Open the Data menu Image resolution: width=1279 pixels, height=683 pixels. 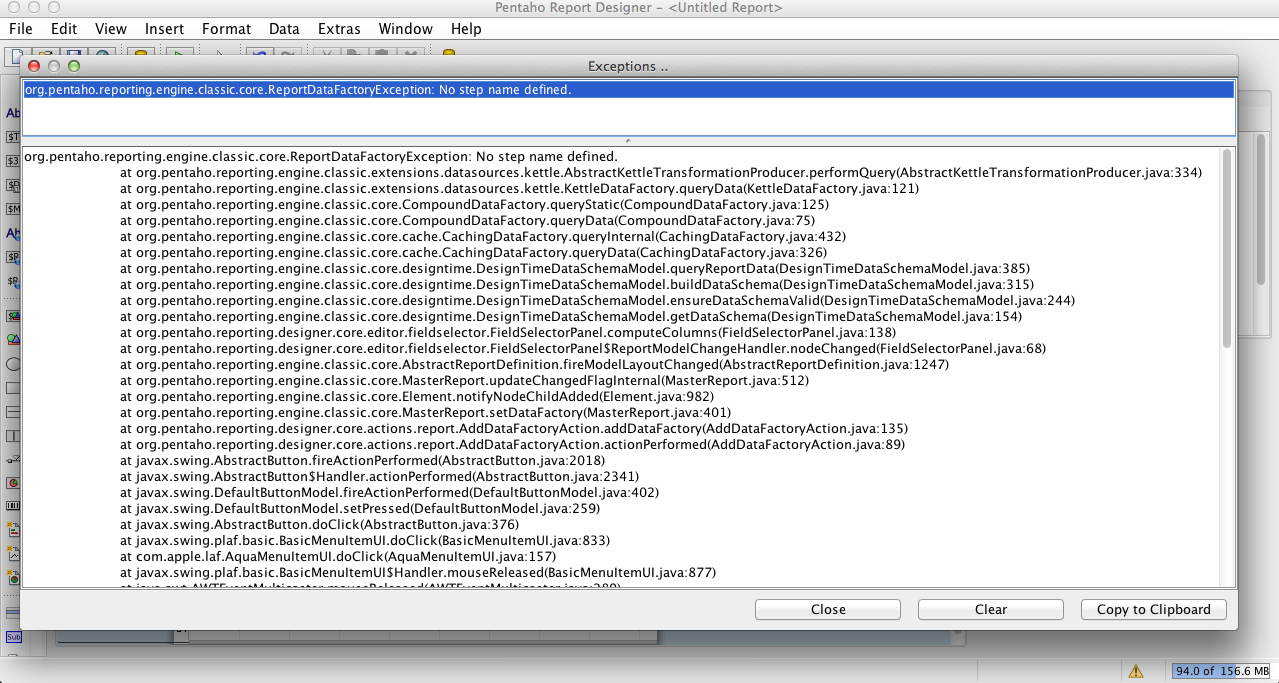284,29
